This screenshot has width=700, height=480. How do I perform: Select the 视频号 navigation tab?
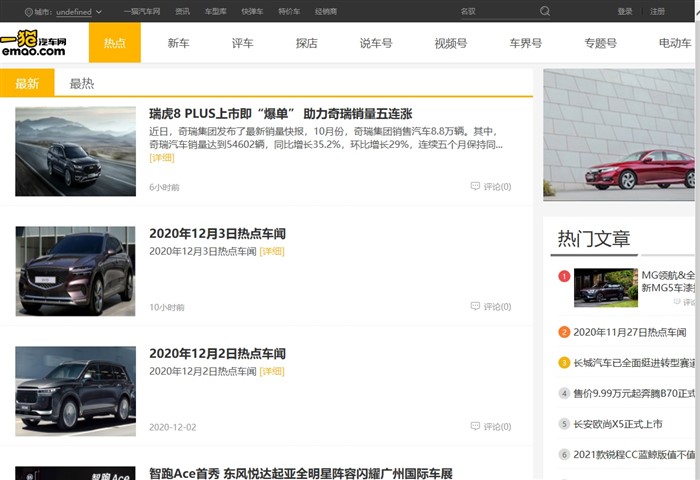pyautogui.click(x=451, y=43)
